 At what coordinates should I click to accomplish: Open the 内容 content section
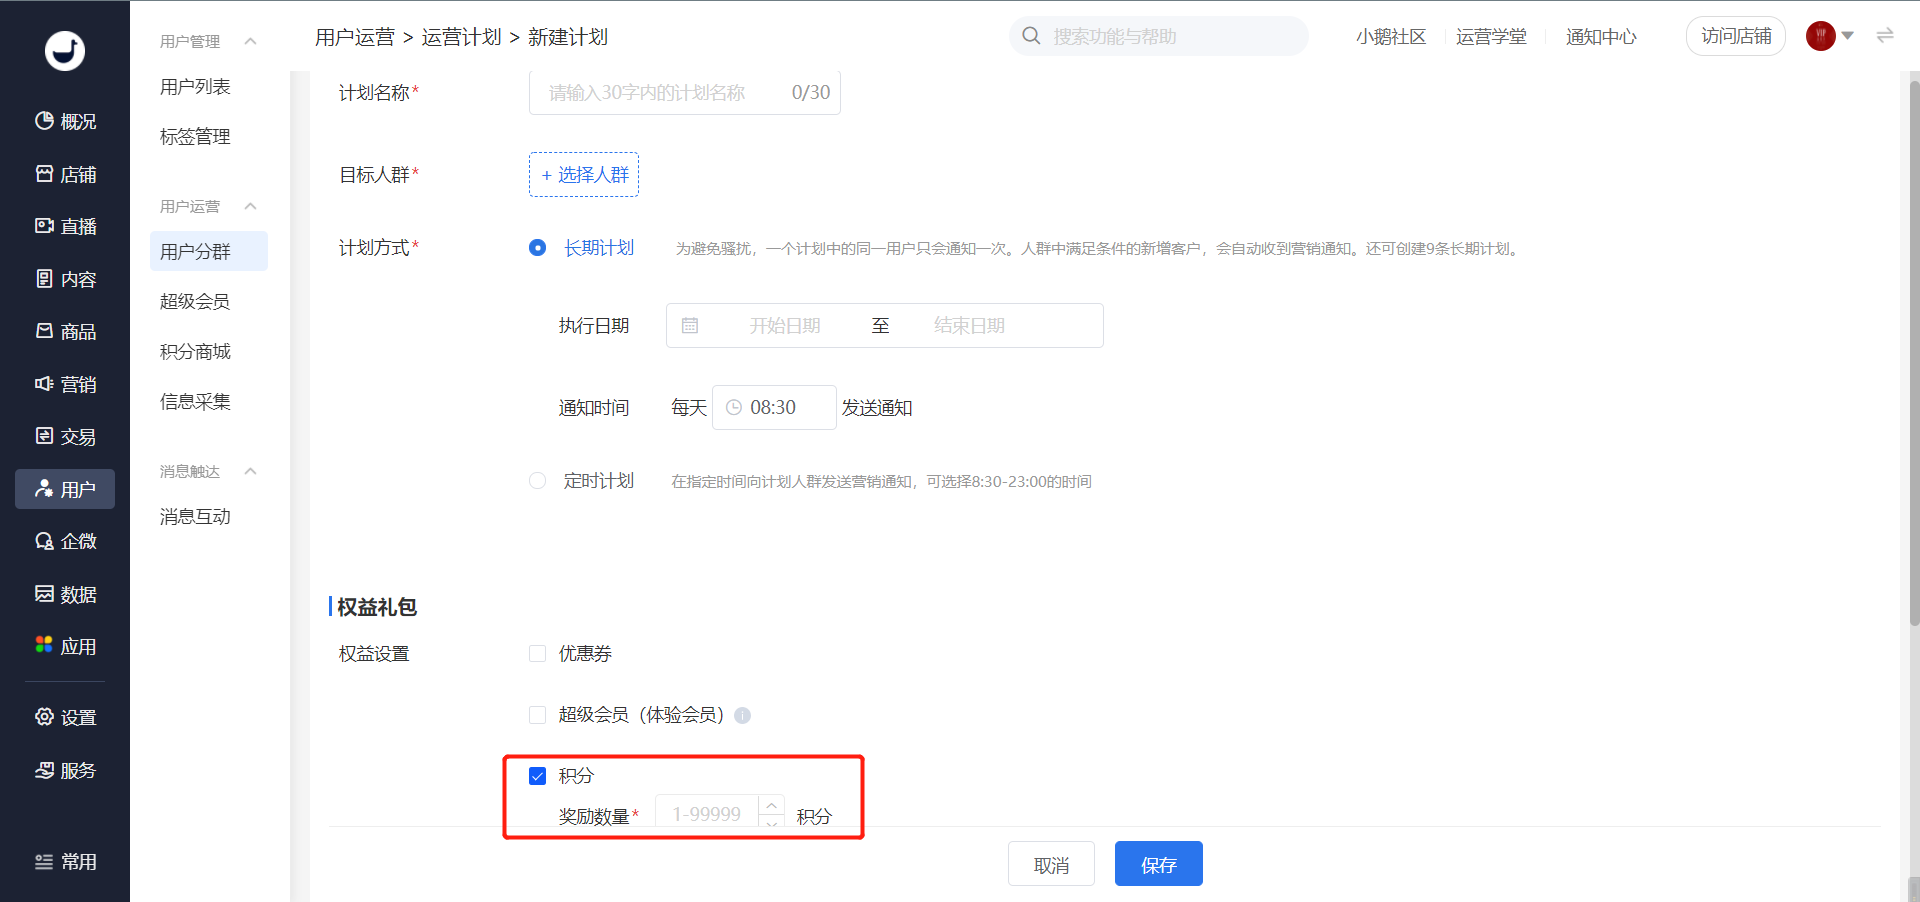pyautogui.click(x=65, y=280)
